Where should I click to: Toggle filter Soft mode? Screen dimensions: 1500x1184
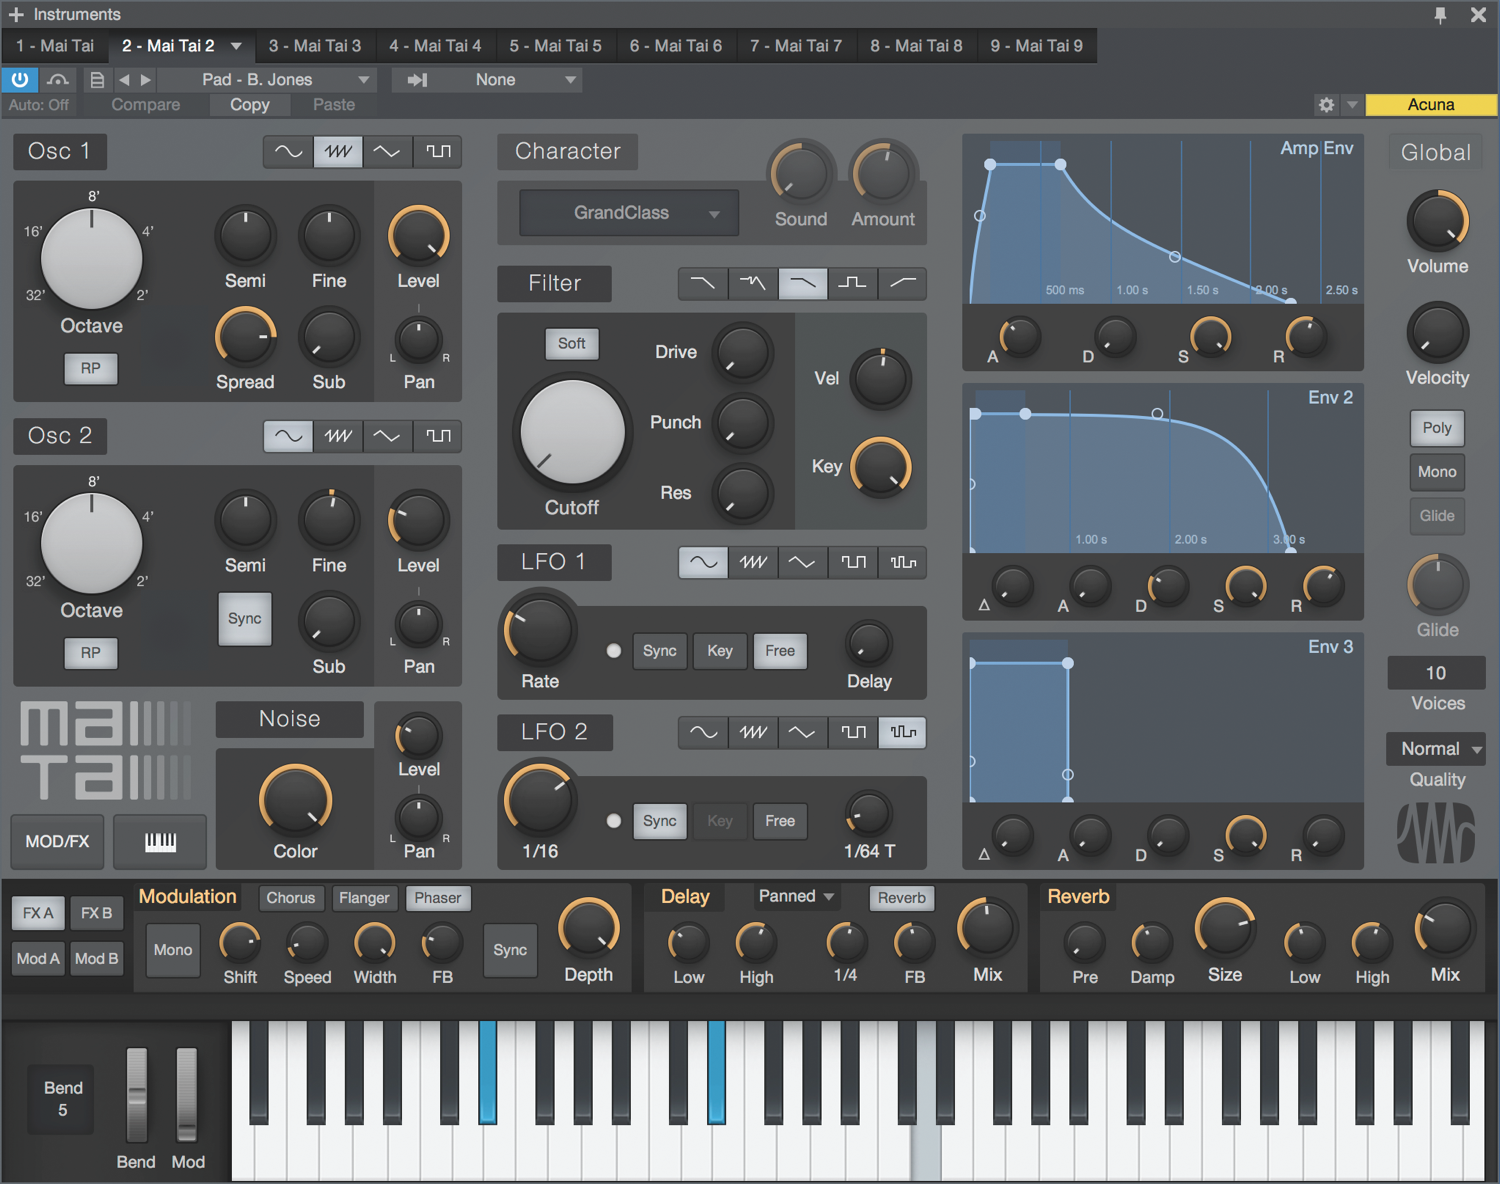[571, 343]
